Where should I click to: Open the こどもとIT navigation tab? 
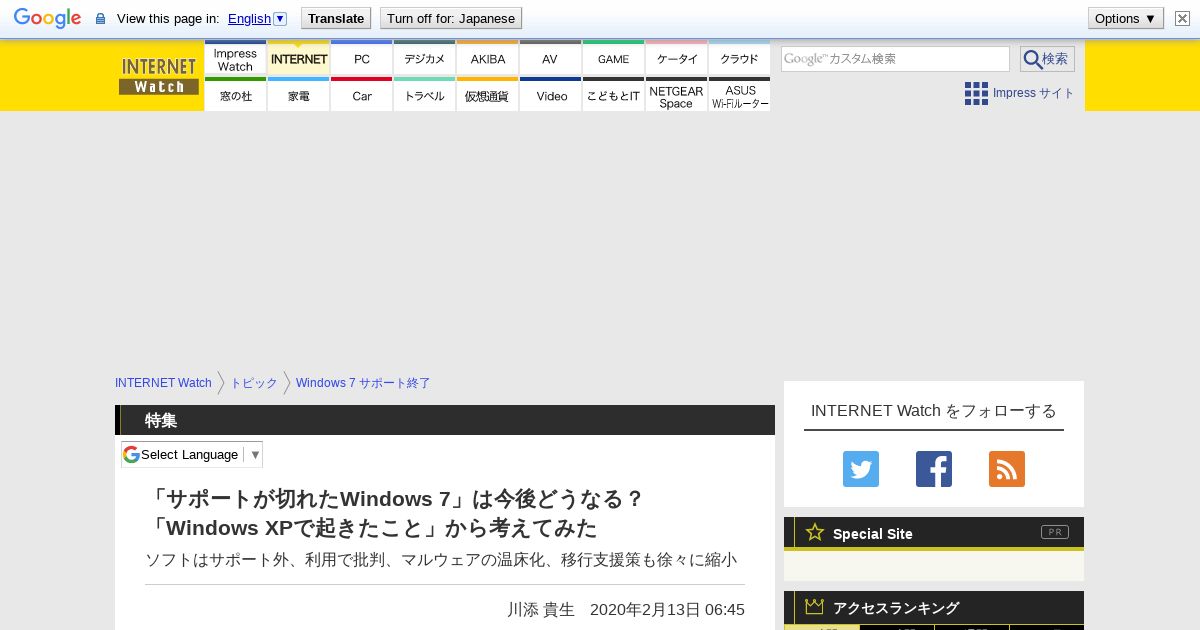tap(613, 95)
